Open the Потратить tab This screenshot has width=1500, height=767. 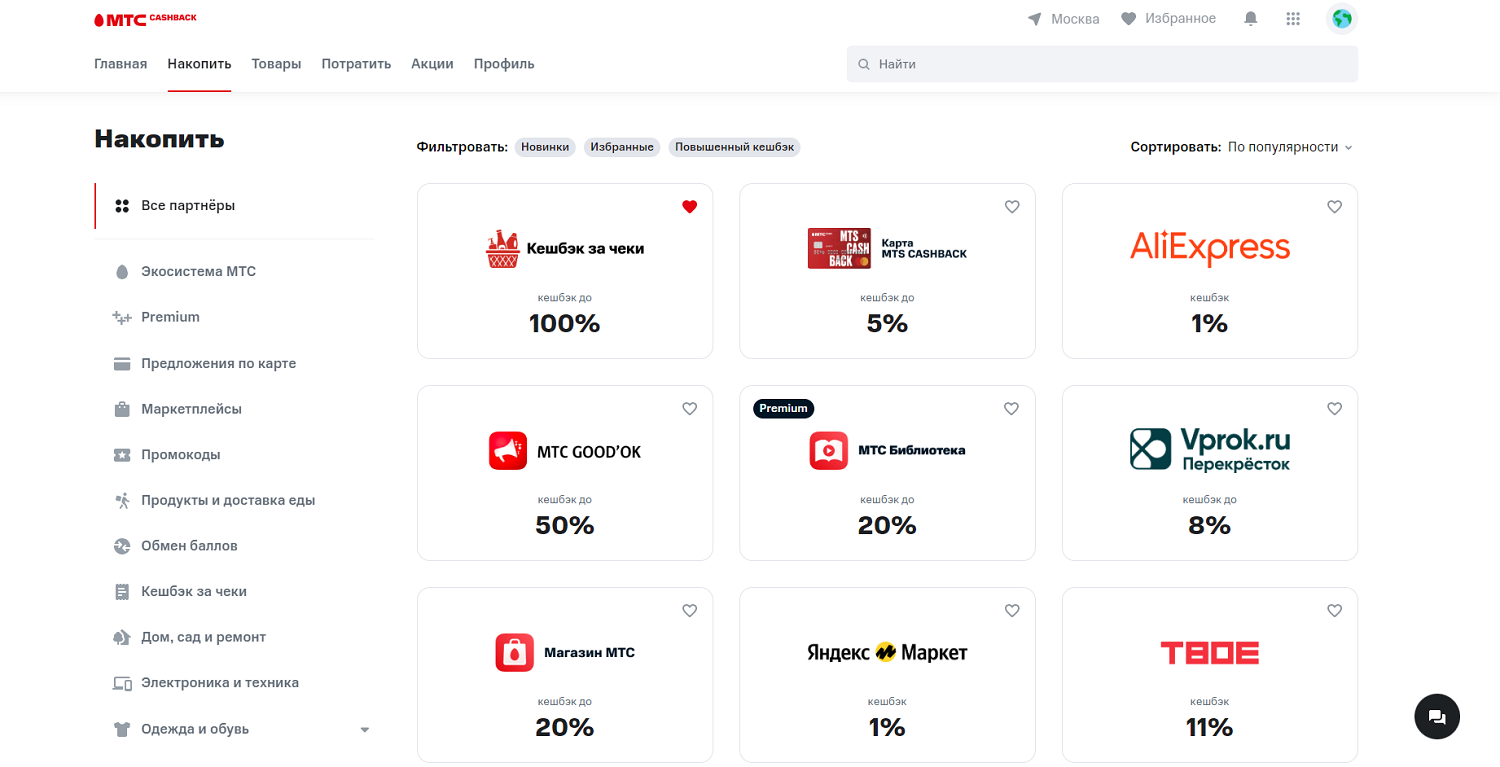click(356, 64)
